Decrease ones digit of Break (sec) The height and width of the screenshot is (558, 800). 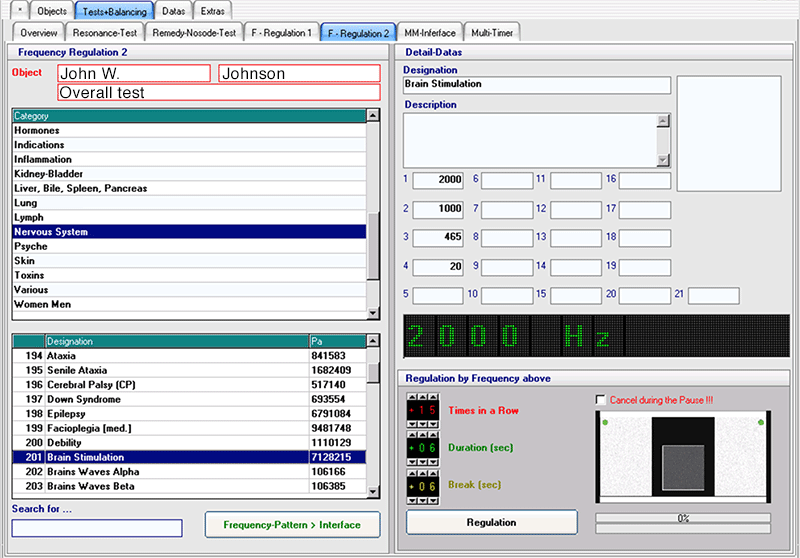pyautogui.click(x=433, y=500)
